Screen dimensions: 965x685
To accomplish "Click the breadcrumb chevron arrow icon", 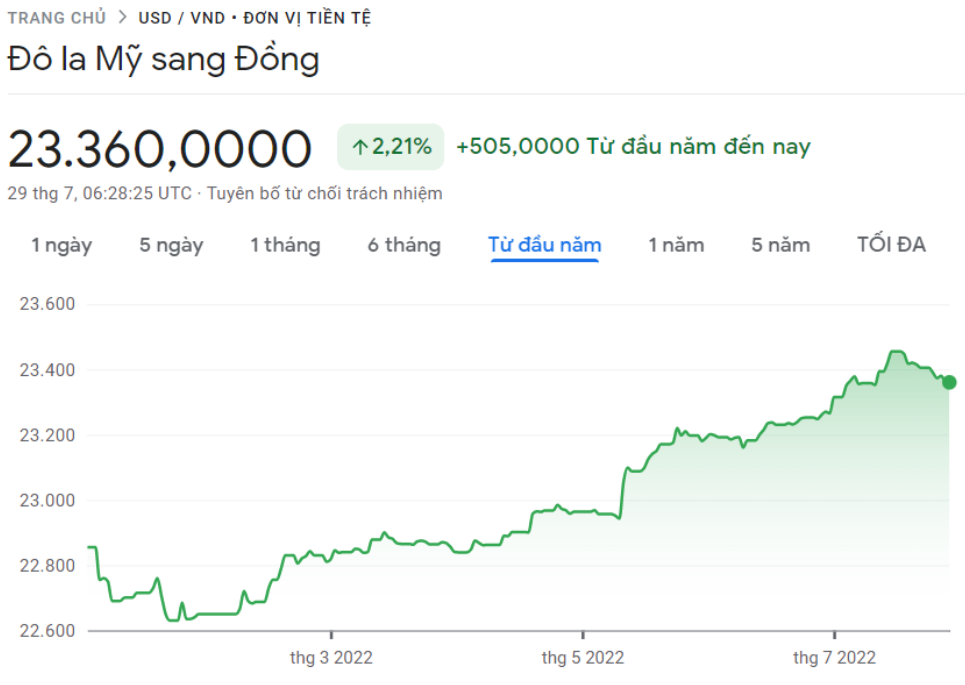I will pyautogui.click(x=122, y=17).
